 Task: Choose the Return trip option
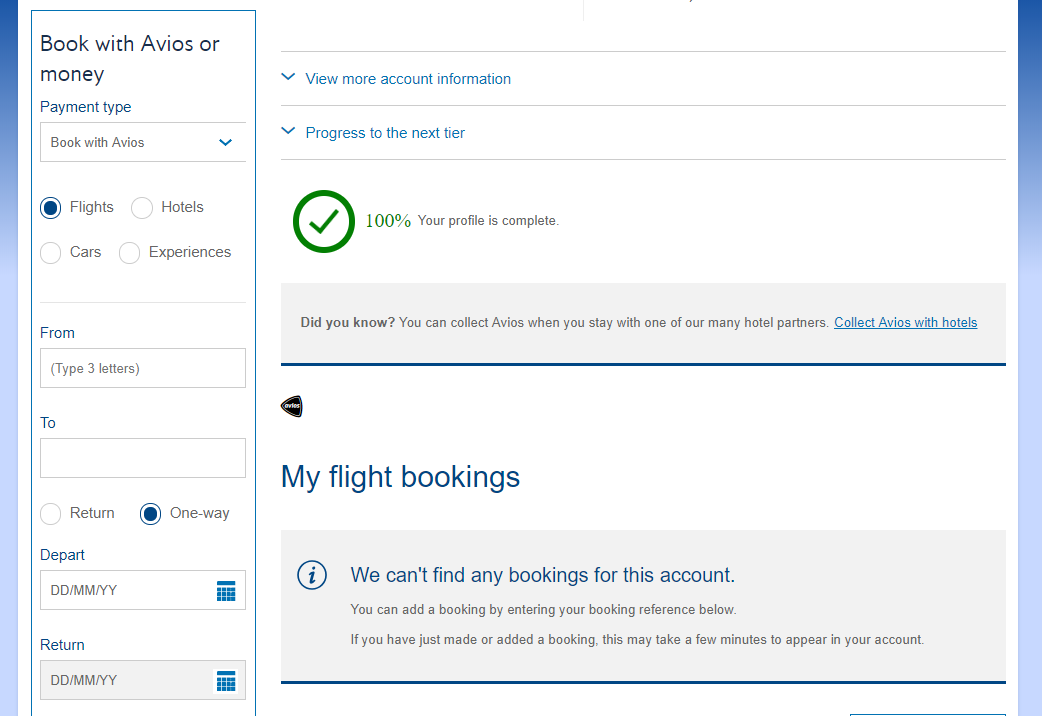51,514
